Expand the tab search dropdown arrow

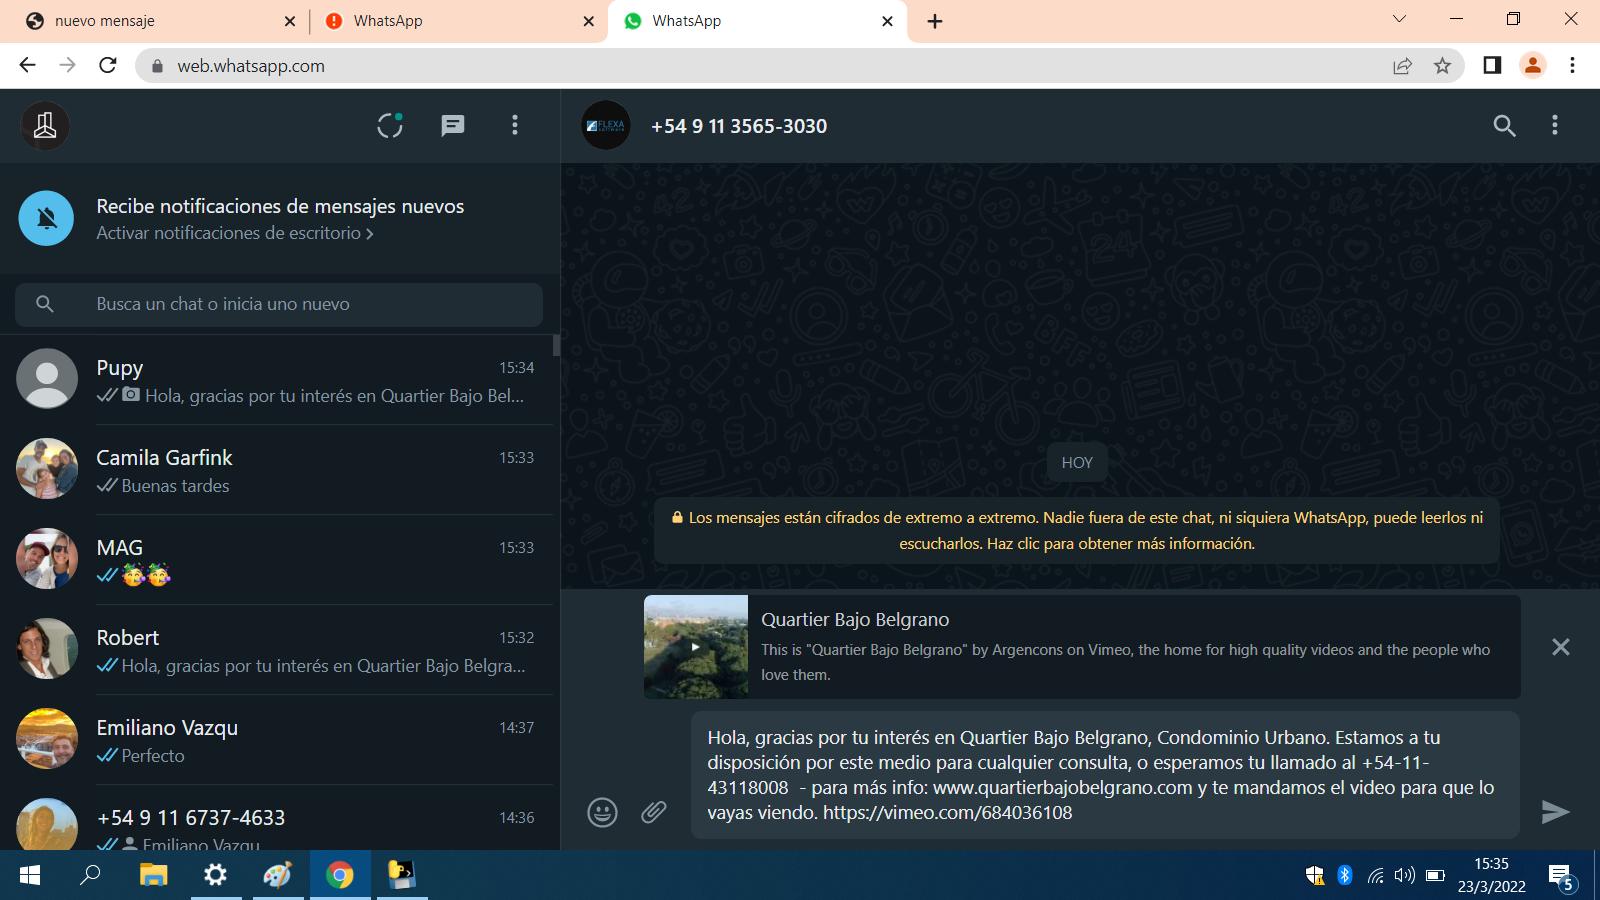point(1399,19)
